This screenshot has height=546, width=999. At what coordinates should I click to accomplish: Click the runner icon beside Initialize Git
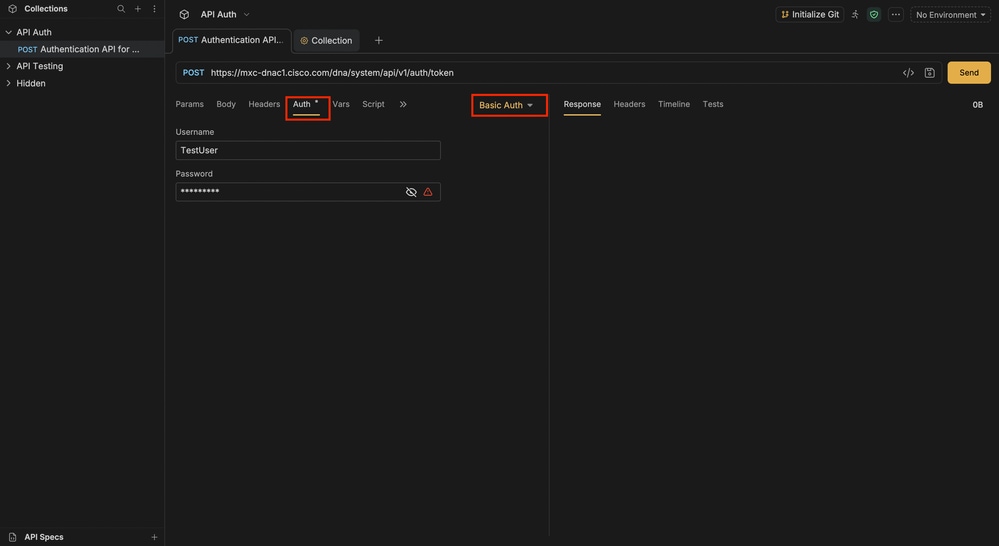[855, 14]
